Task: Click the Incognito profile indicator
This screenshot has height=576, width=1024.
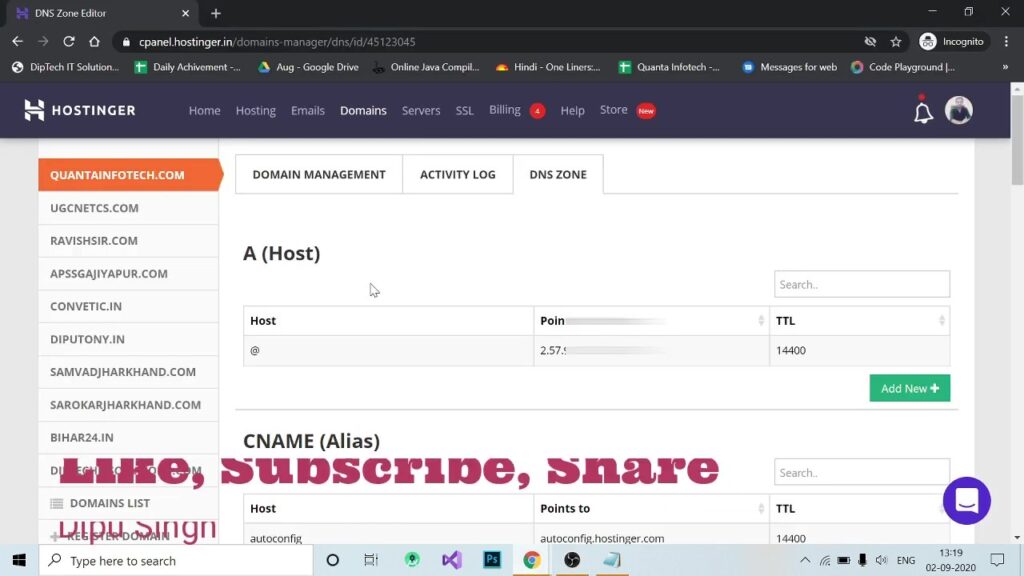Action: pos(951,42)
